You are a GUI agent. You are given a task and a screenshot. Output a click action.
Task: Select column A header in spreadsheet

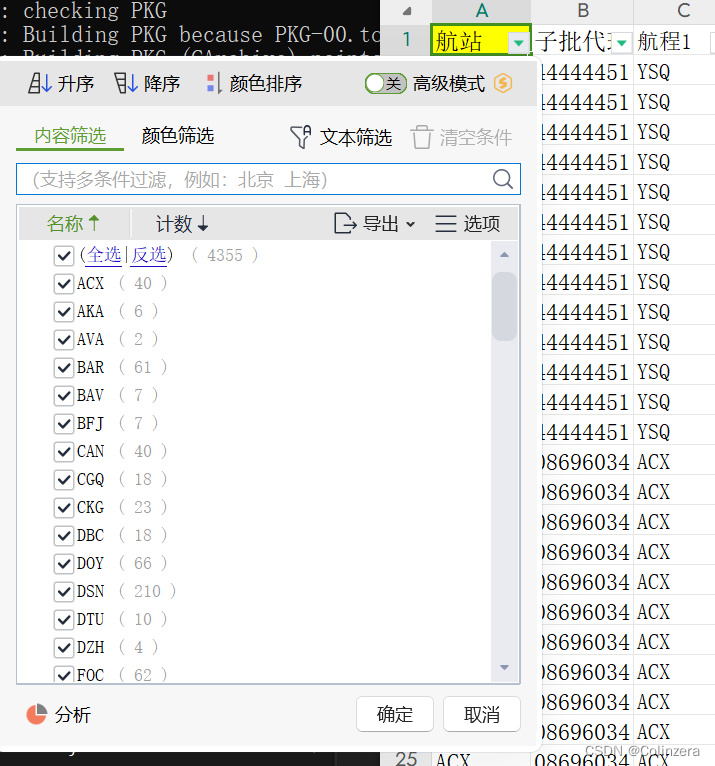(482, 11)
